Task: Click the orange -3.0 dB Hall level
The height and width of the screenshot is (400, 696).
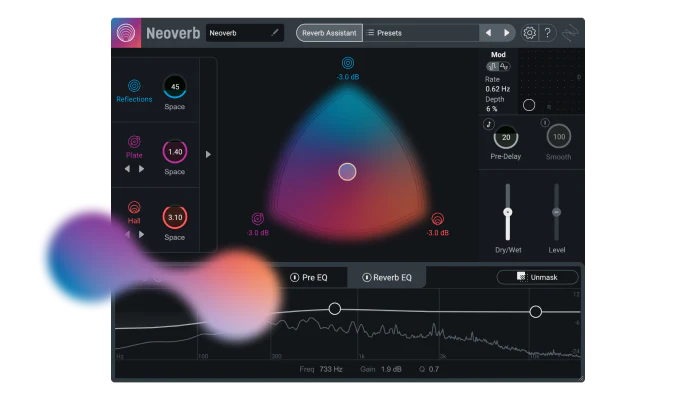Action: coord(438,233)
